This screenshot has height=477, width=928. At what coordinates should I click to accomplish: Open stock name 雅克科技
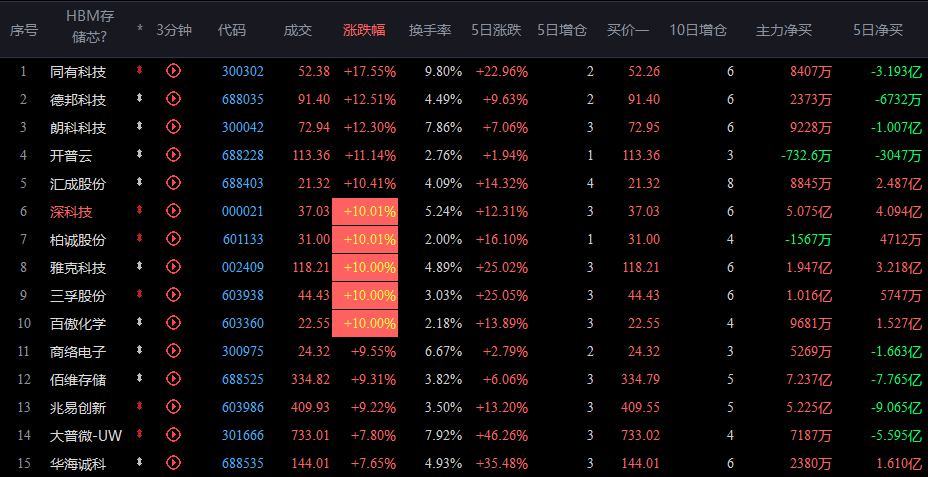[78, 268]
